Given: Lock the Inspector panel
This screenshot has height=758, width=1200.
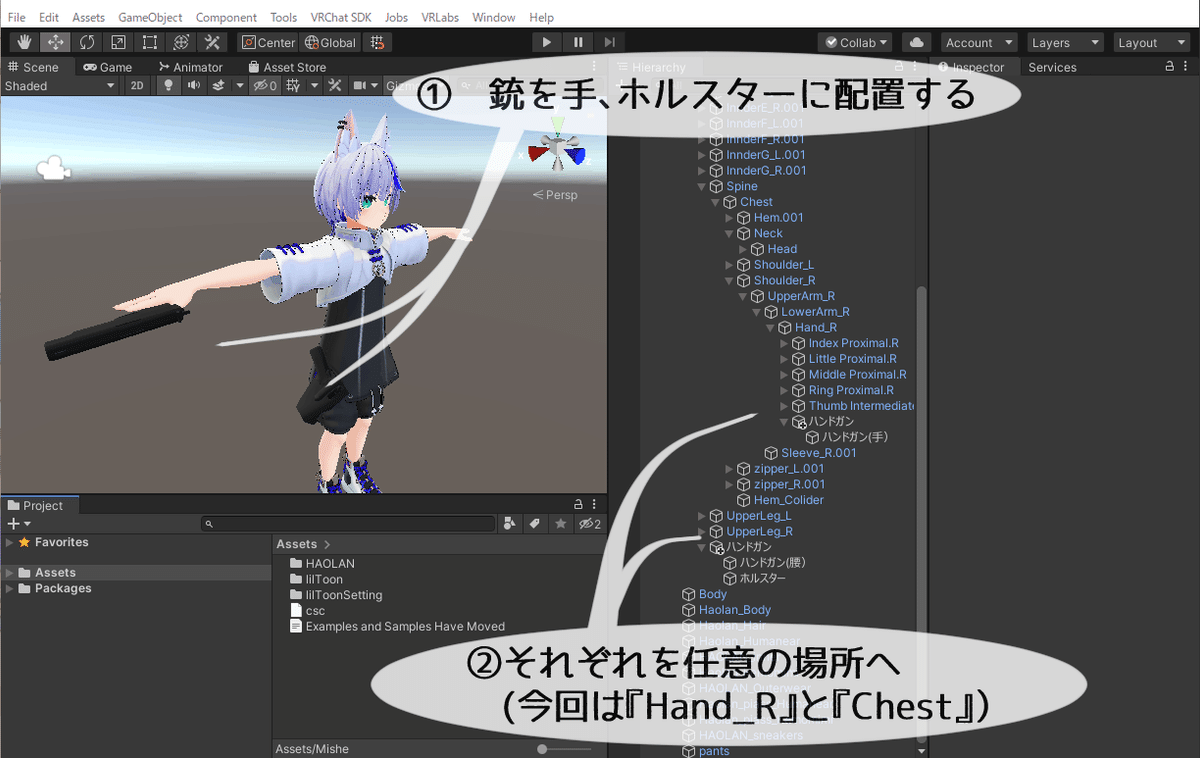Looking at the screenshot, I should click(x=1171, y=66).
